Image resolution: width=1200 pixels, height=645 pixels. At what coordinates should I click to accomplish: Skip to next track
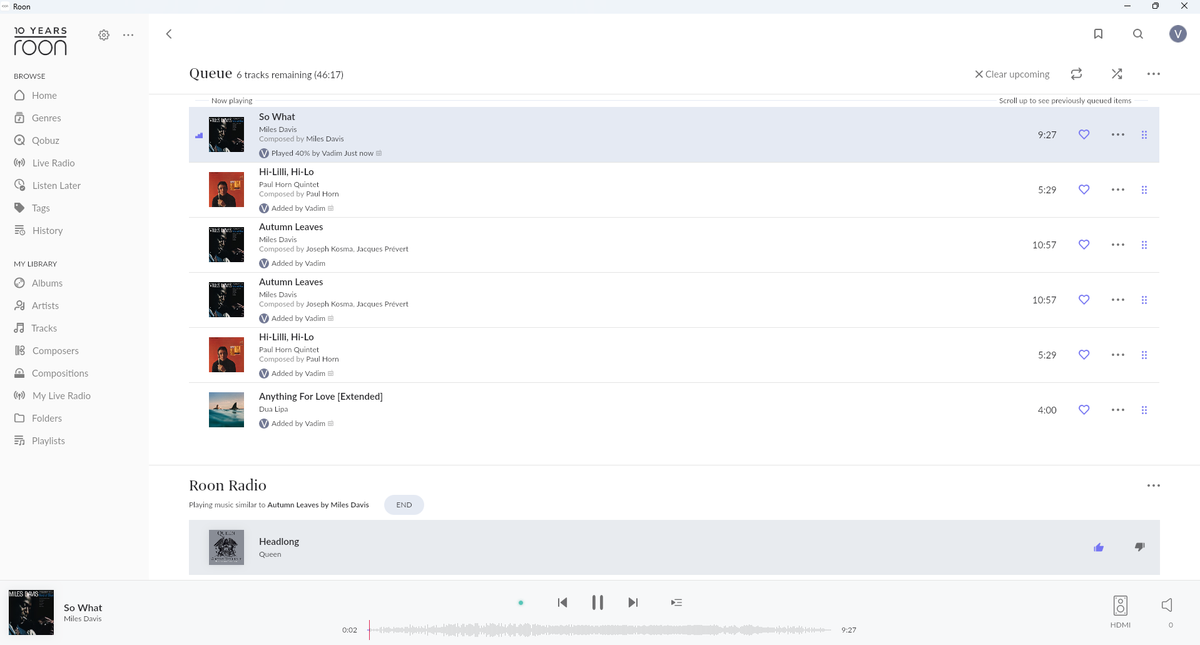[633, 602]
